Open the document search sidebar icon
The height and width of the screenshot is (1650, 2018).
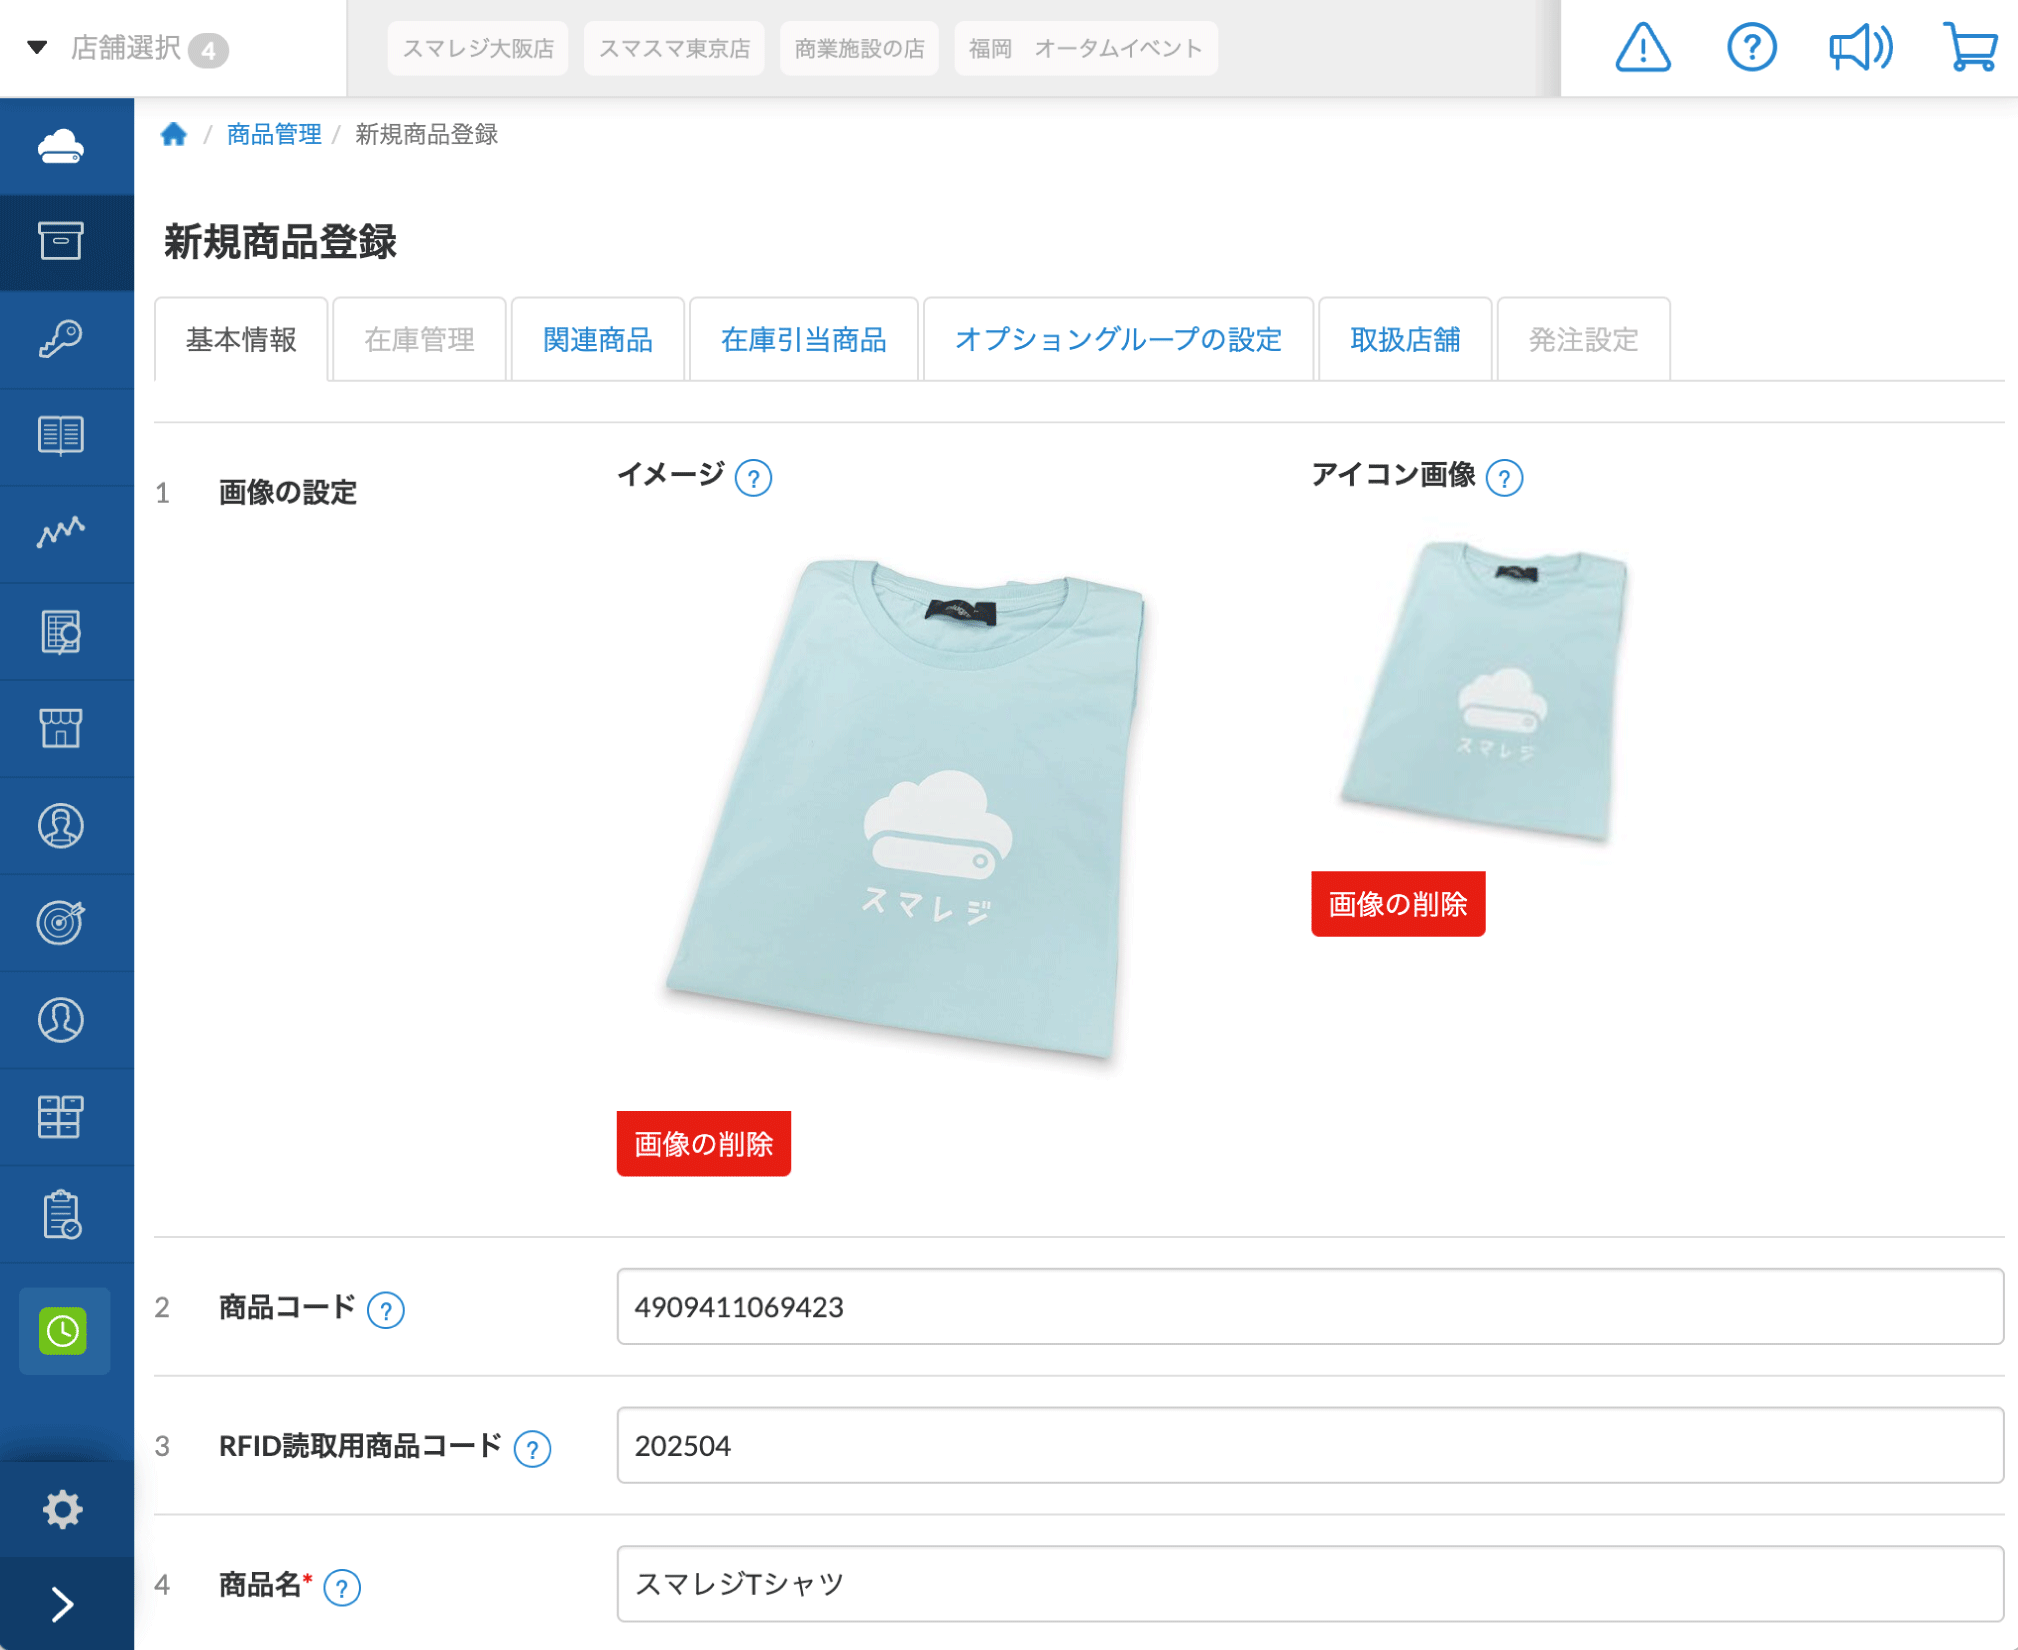tap(61, 631)
